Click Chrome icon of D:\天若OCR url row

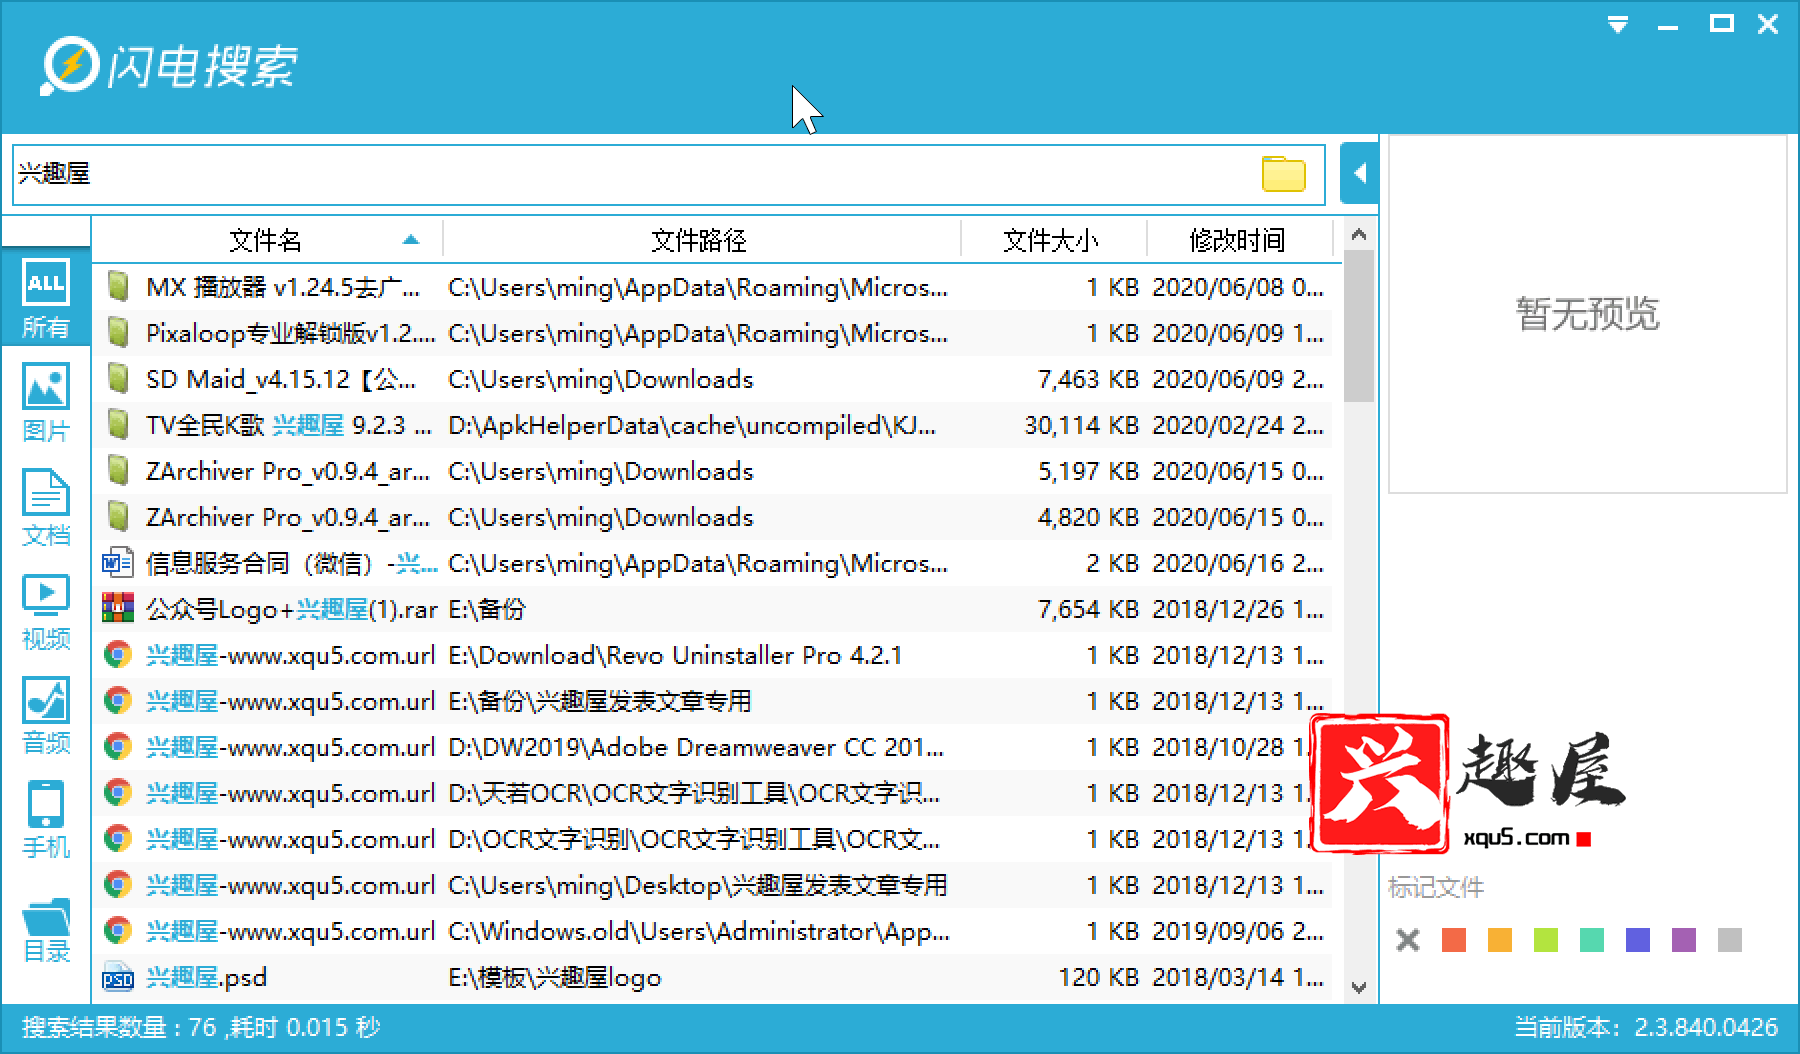pos(118,793)
